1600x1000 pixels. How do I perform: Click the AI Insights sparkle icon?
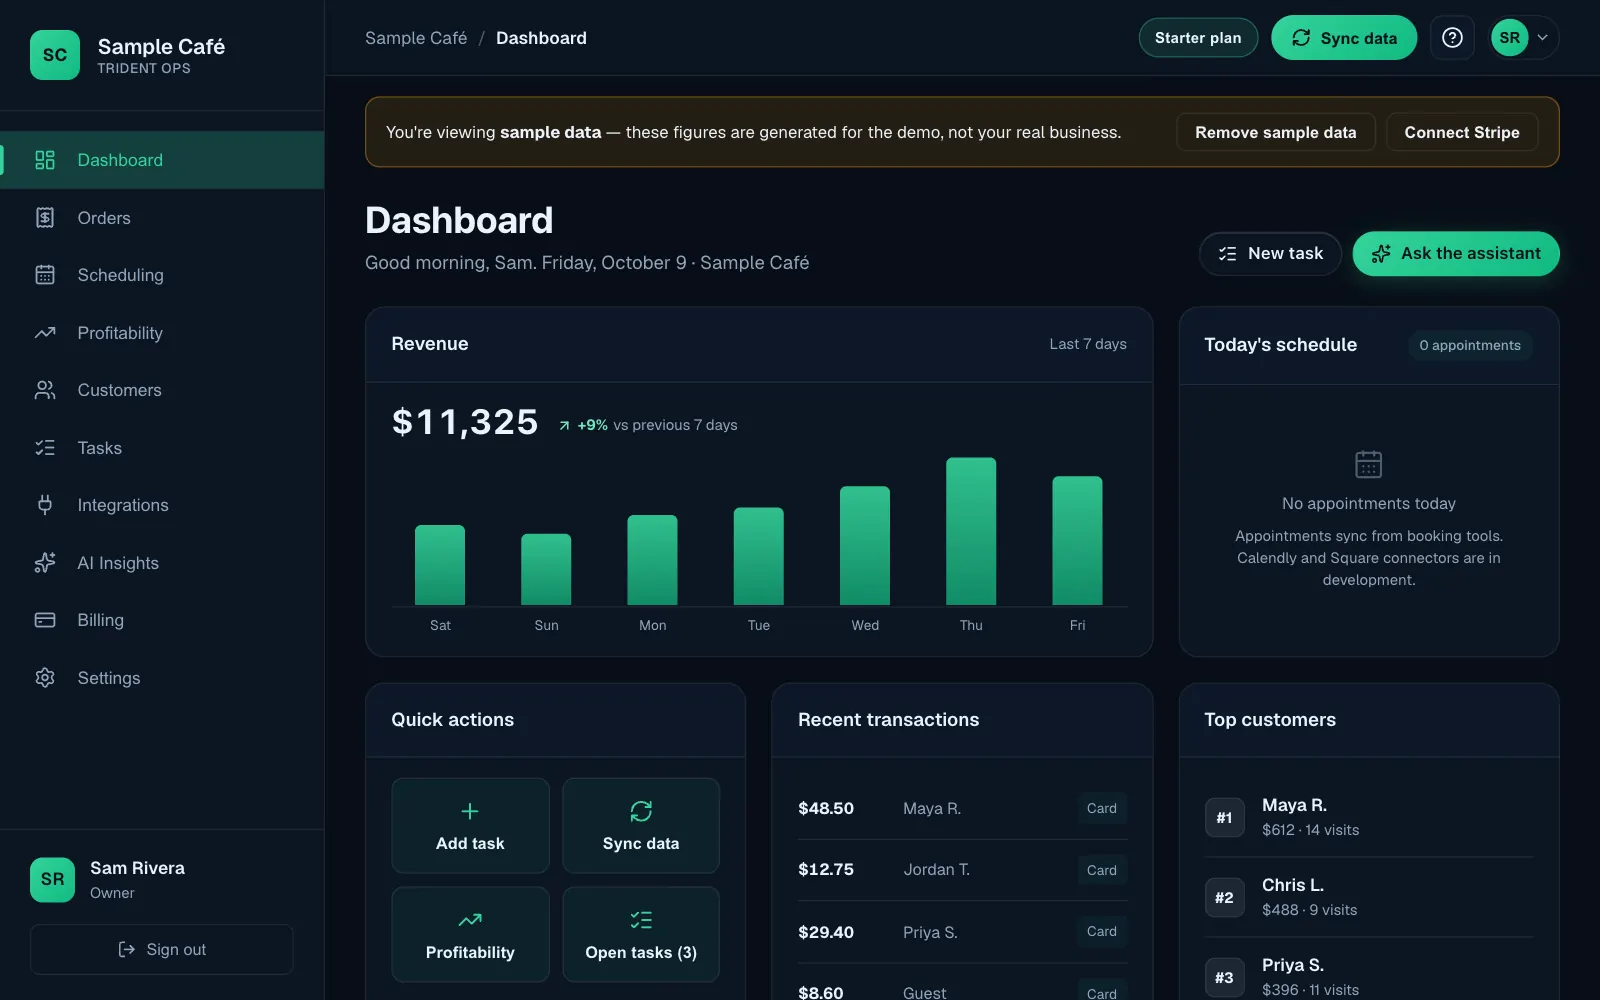point(45,563)
